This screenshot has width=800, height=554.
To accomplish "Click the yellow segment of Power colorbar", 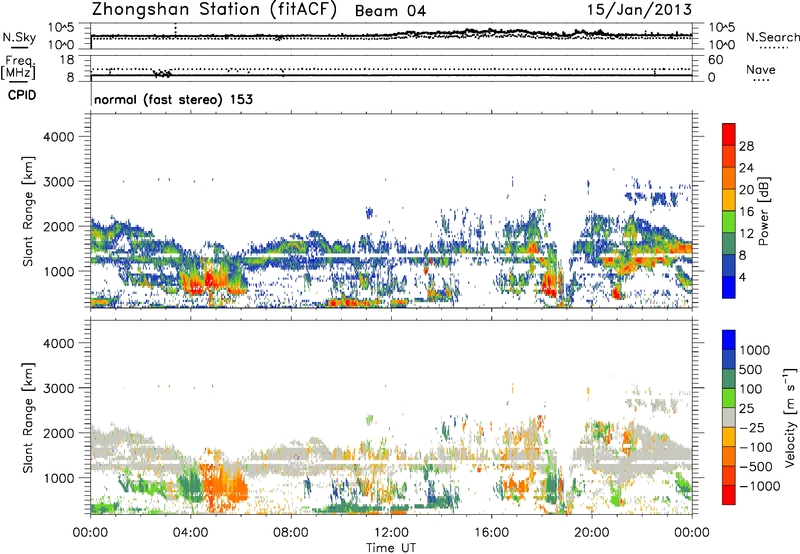I will [729, 199].
